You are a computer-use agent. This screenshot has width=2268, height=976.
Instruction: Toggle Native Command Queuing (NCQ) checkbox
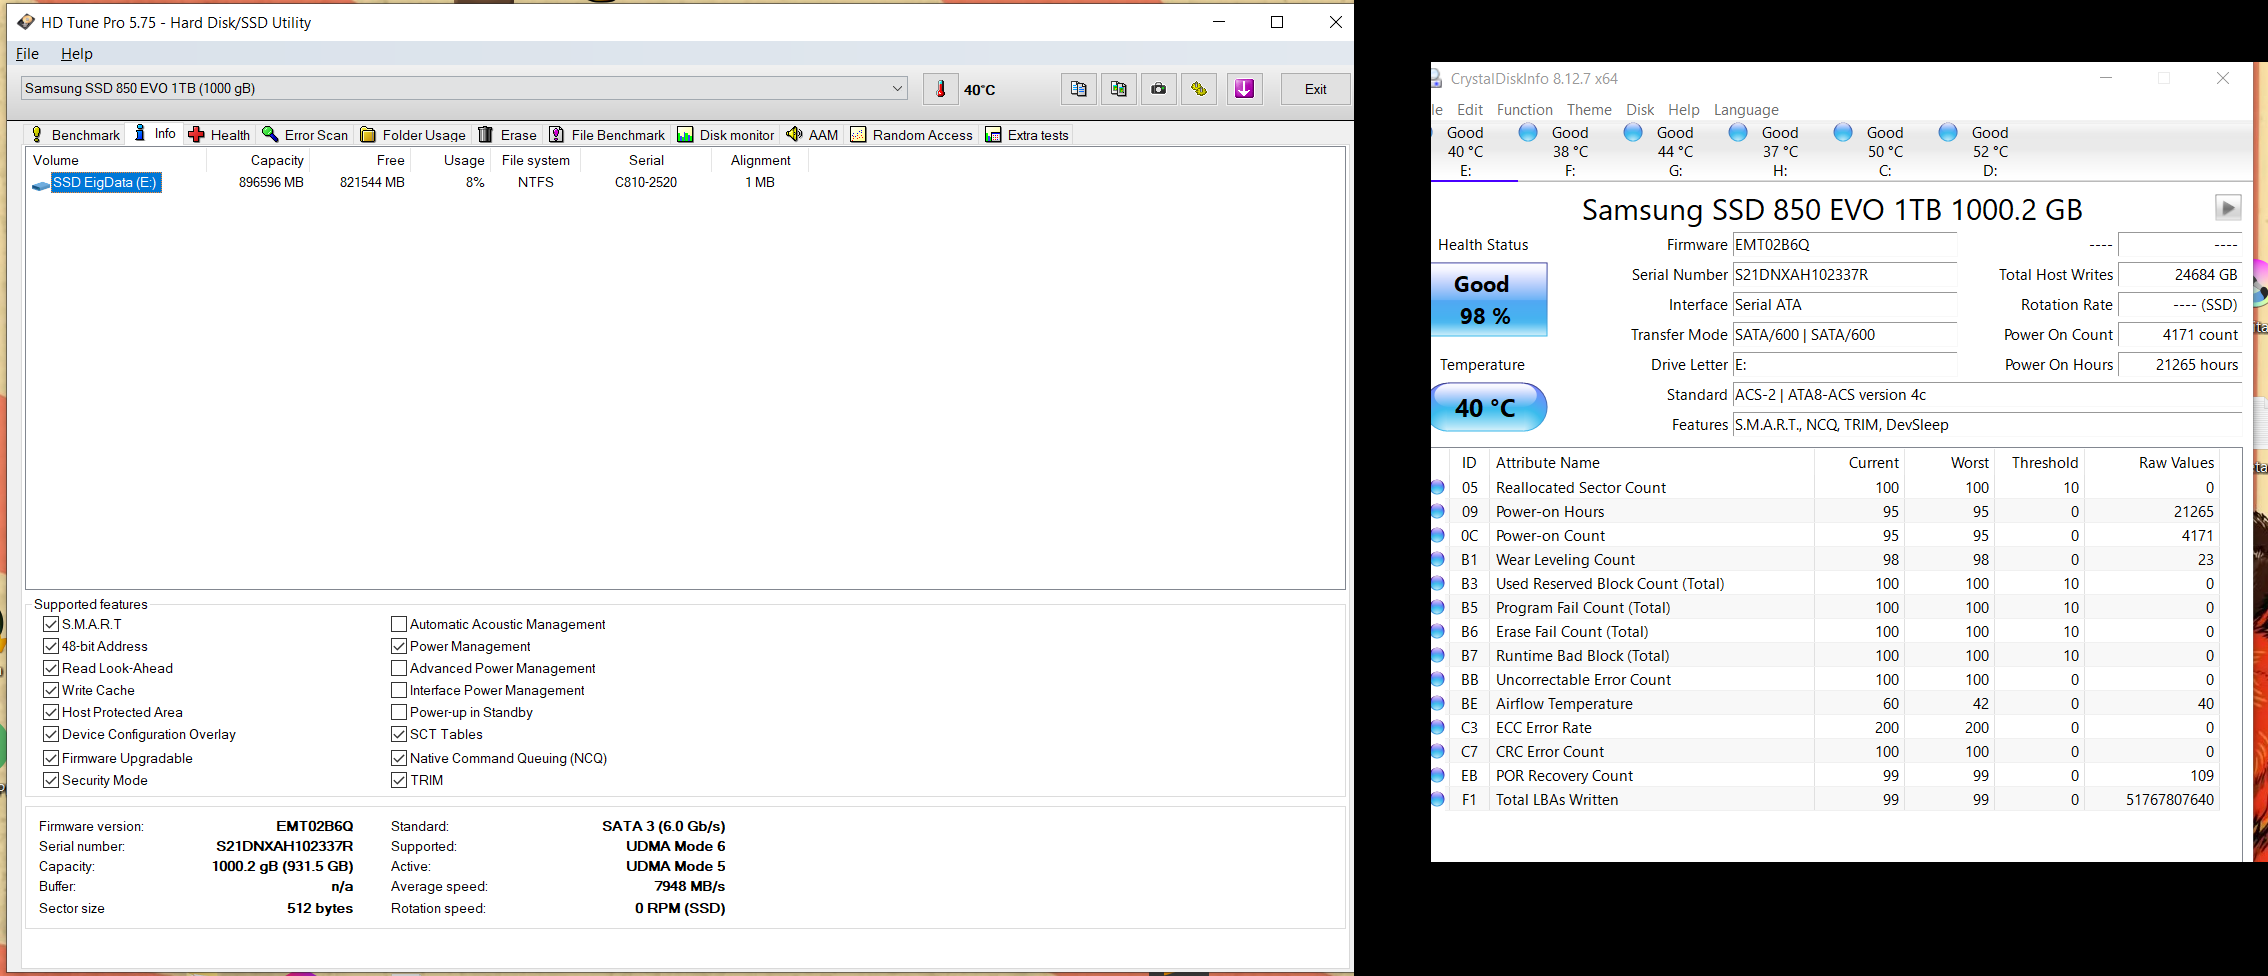399,758
